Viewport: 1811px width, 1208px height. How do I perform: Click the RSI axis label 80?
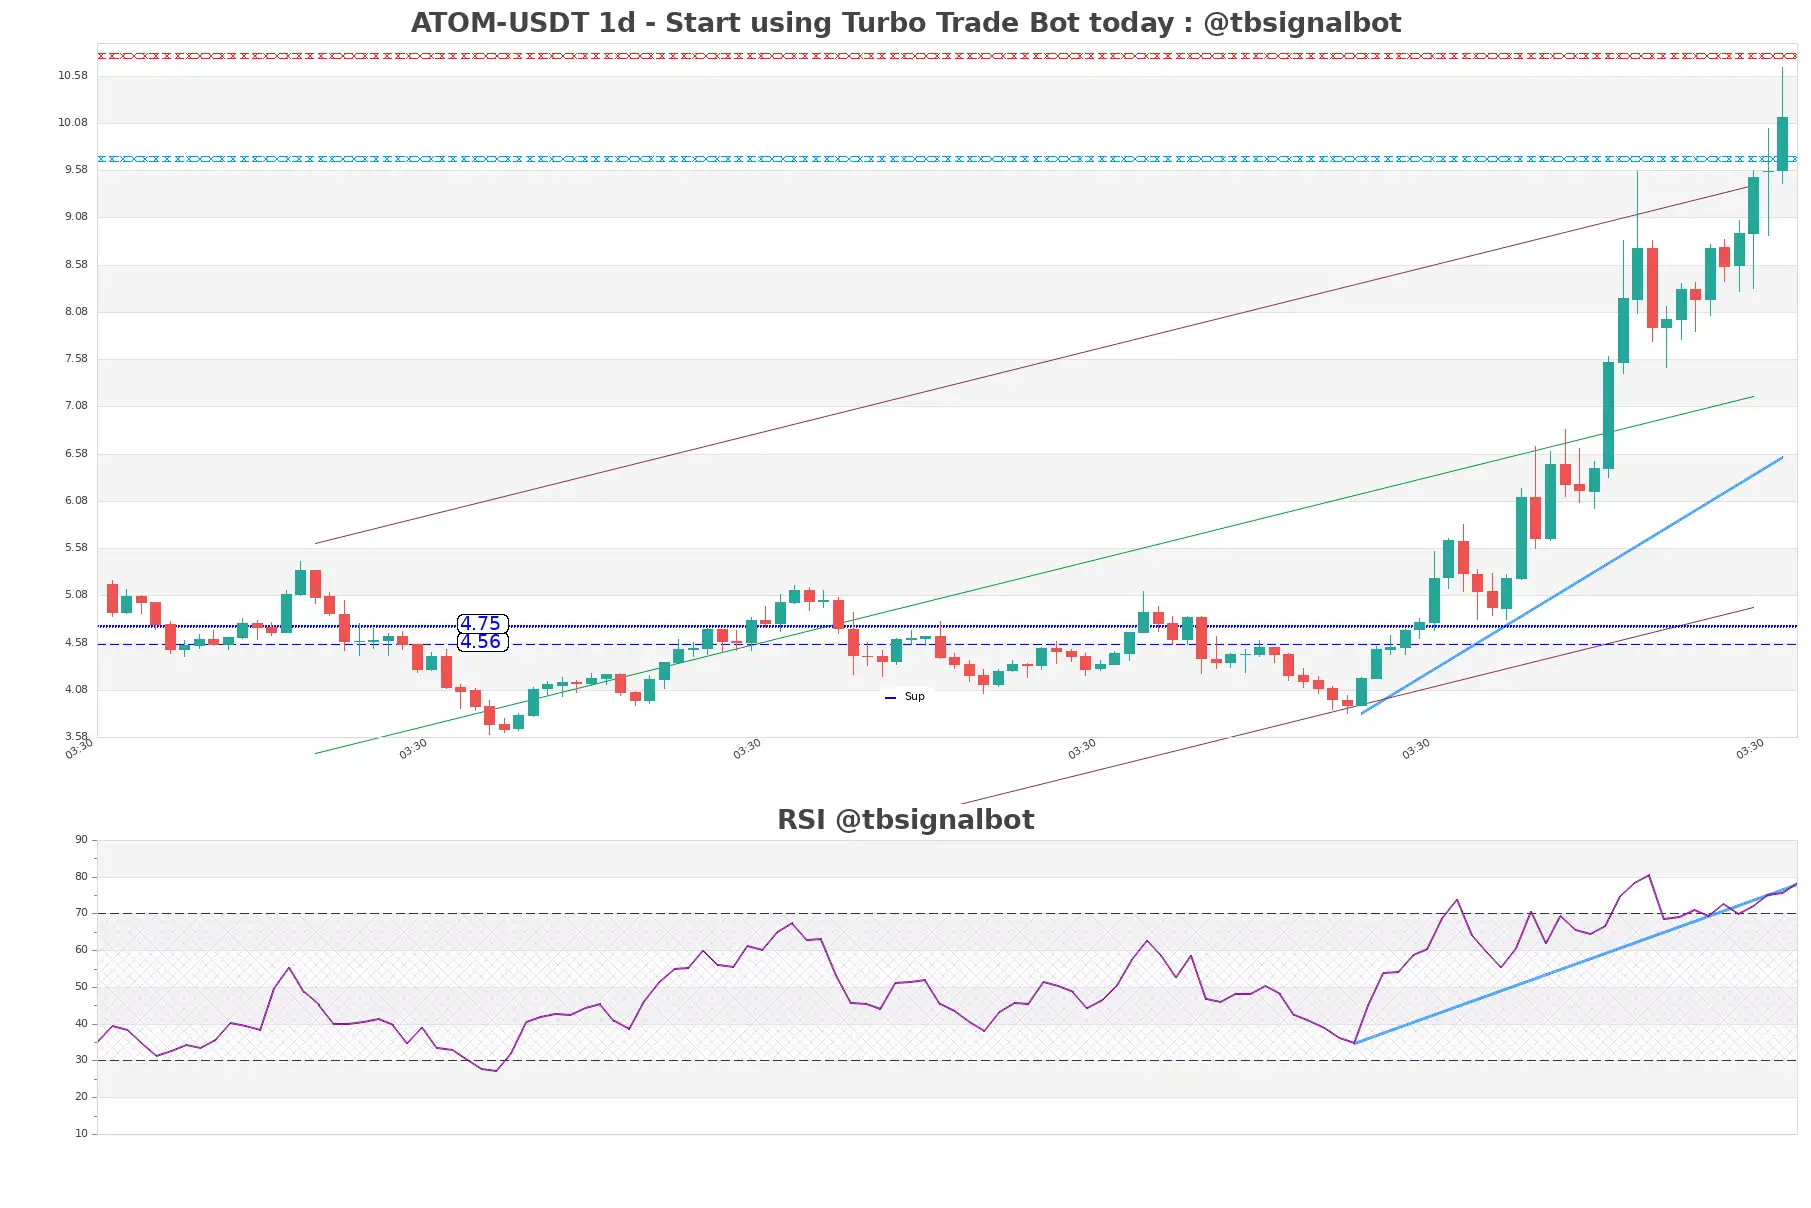[x=81, y=877]
